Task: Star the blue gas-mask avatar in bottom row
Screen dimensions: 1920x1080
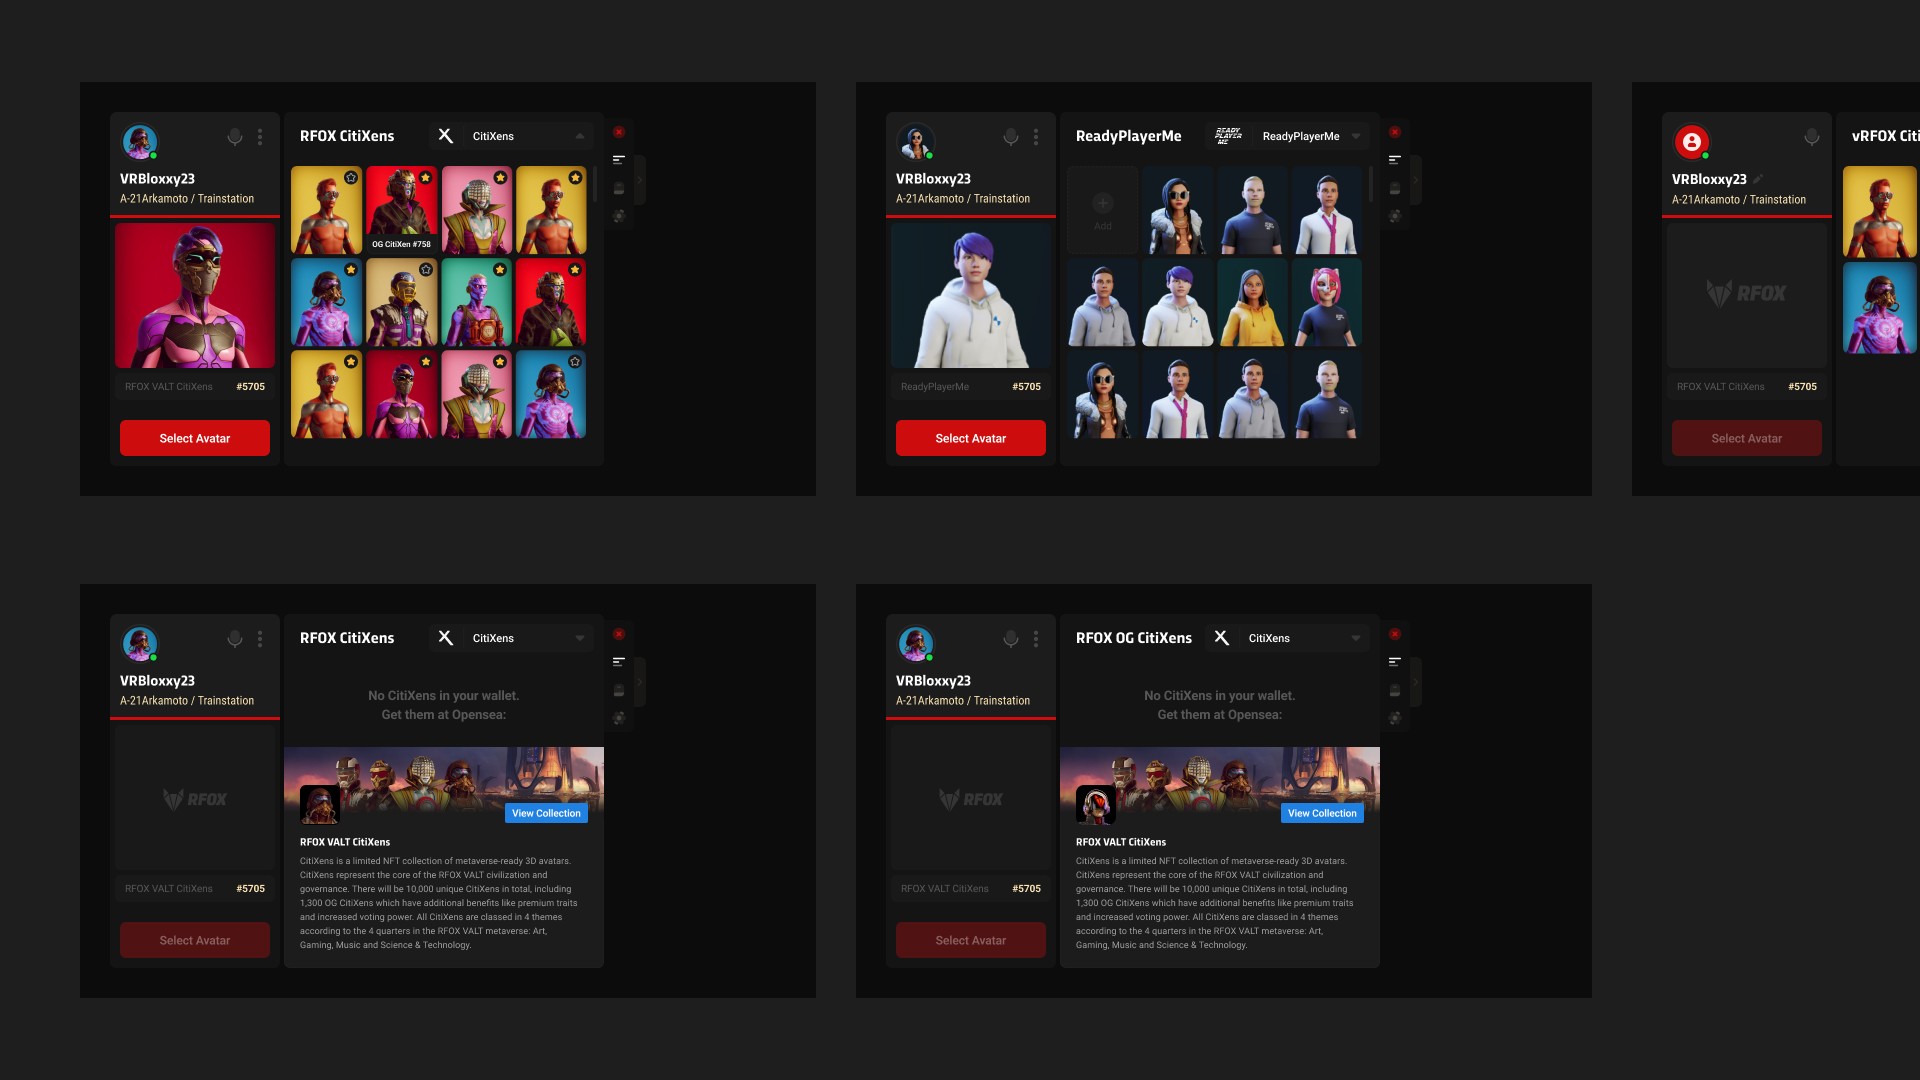Action: [575, 362]
